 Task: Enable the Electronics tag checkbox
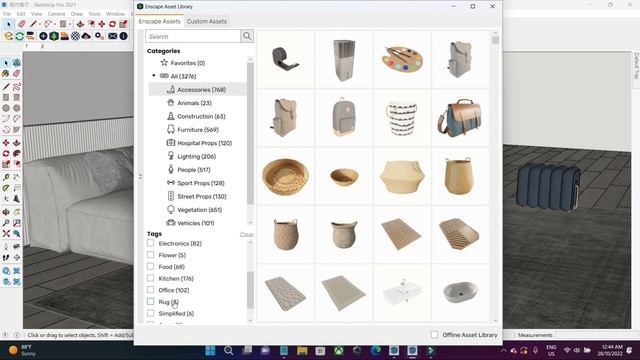click(x=151, y=243)
